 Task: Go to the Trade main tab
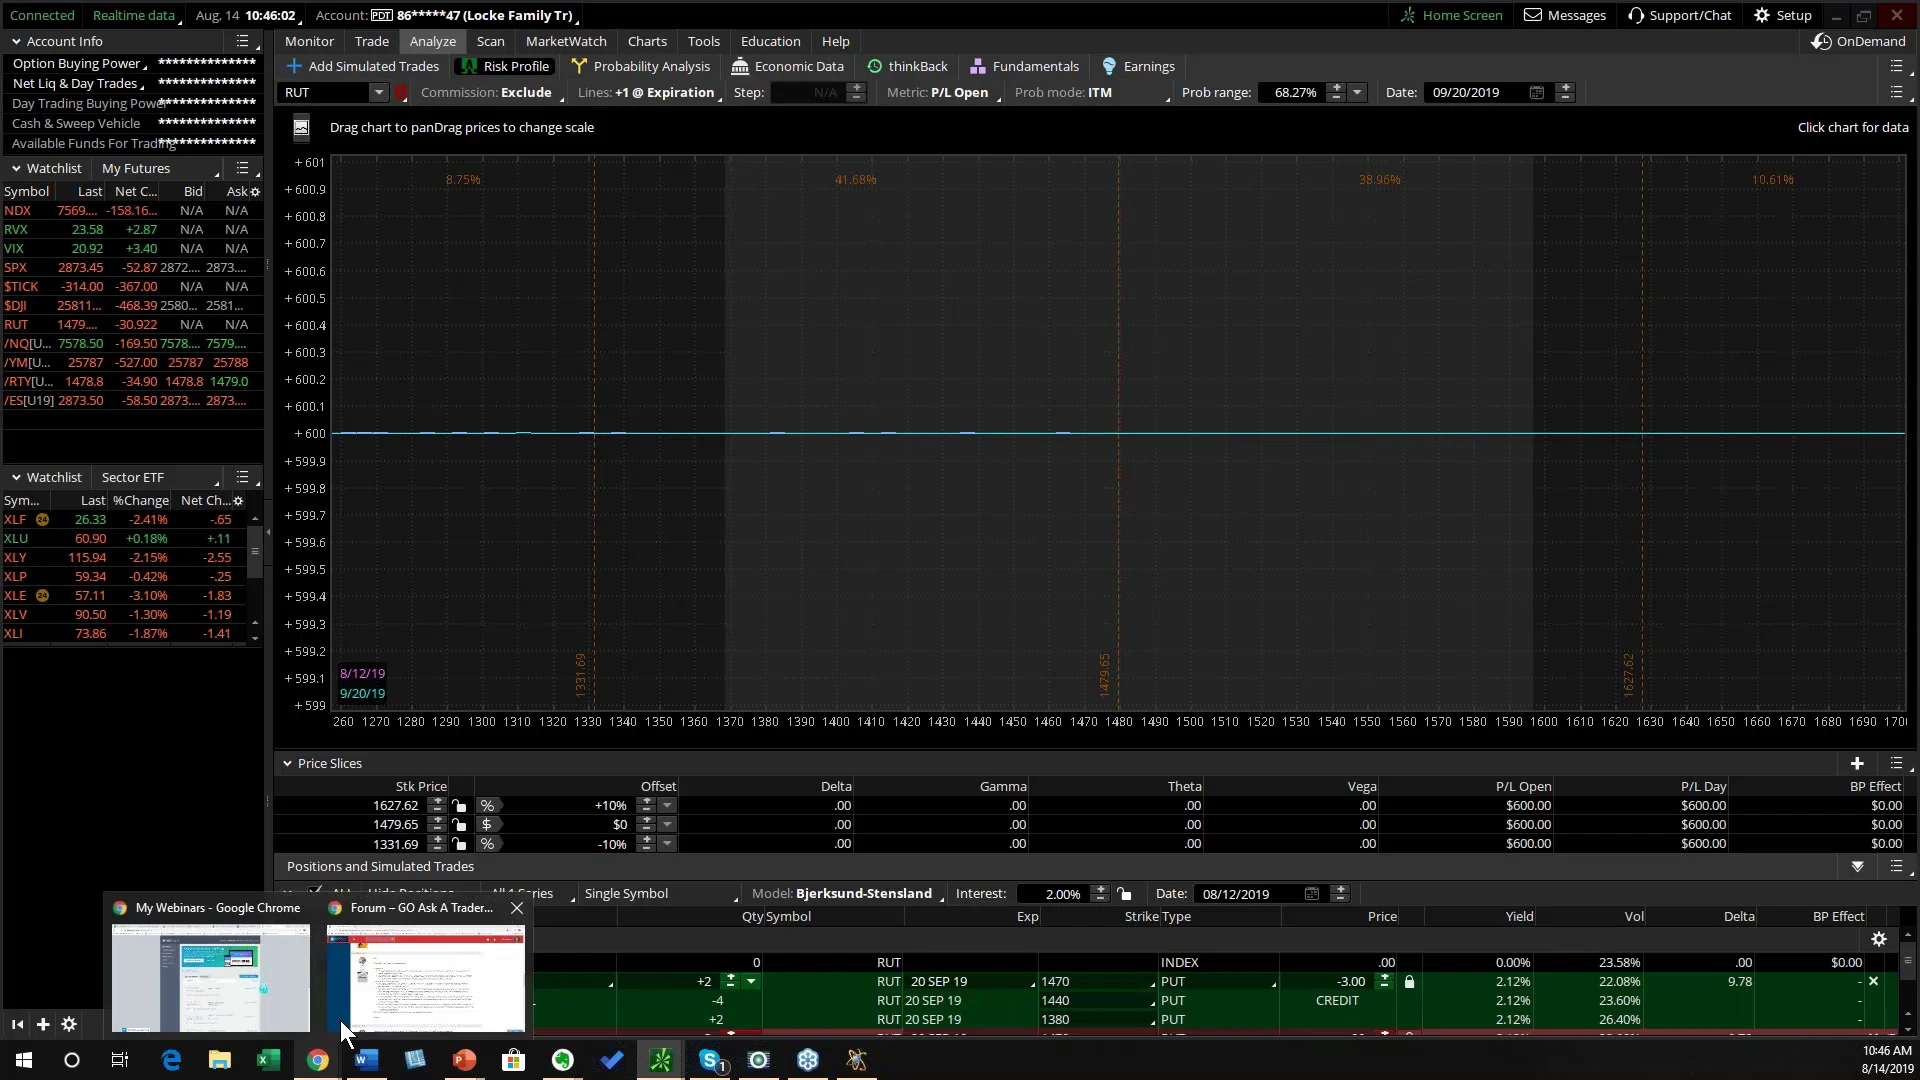(x=372, y=41)
